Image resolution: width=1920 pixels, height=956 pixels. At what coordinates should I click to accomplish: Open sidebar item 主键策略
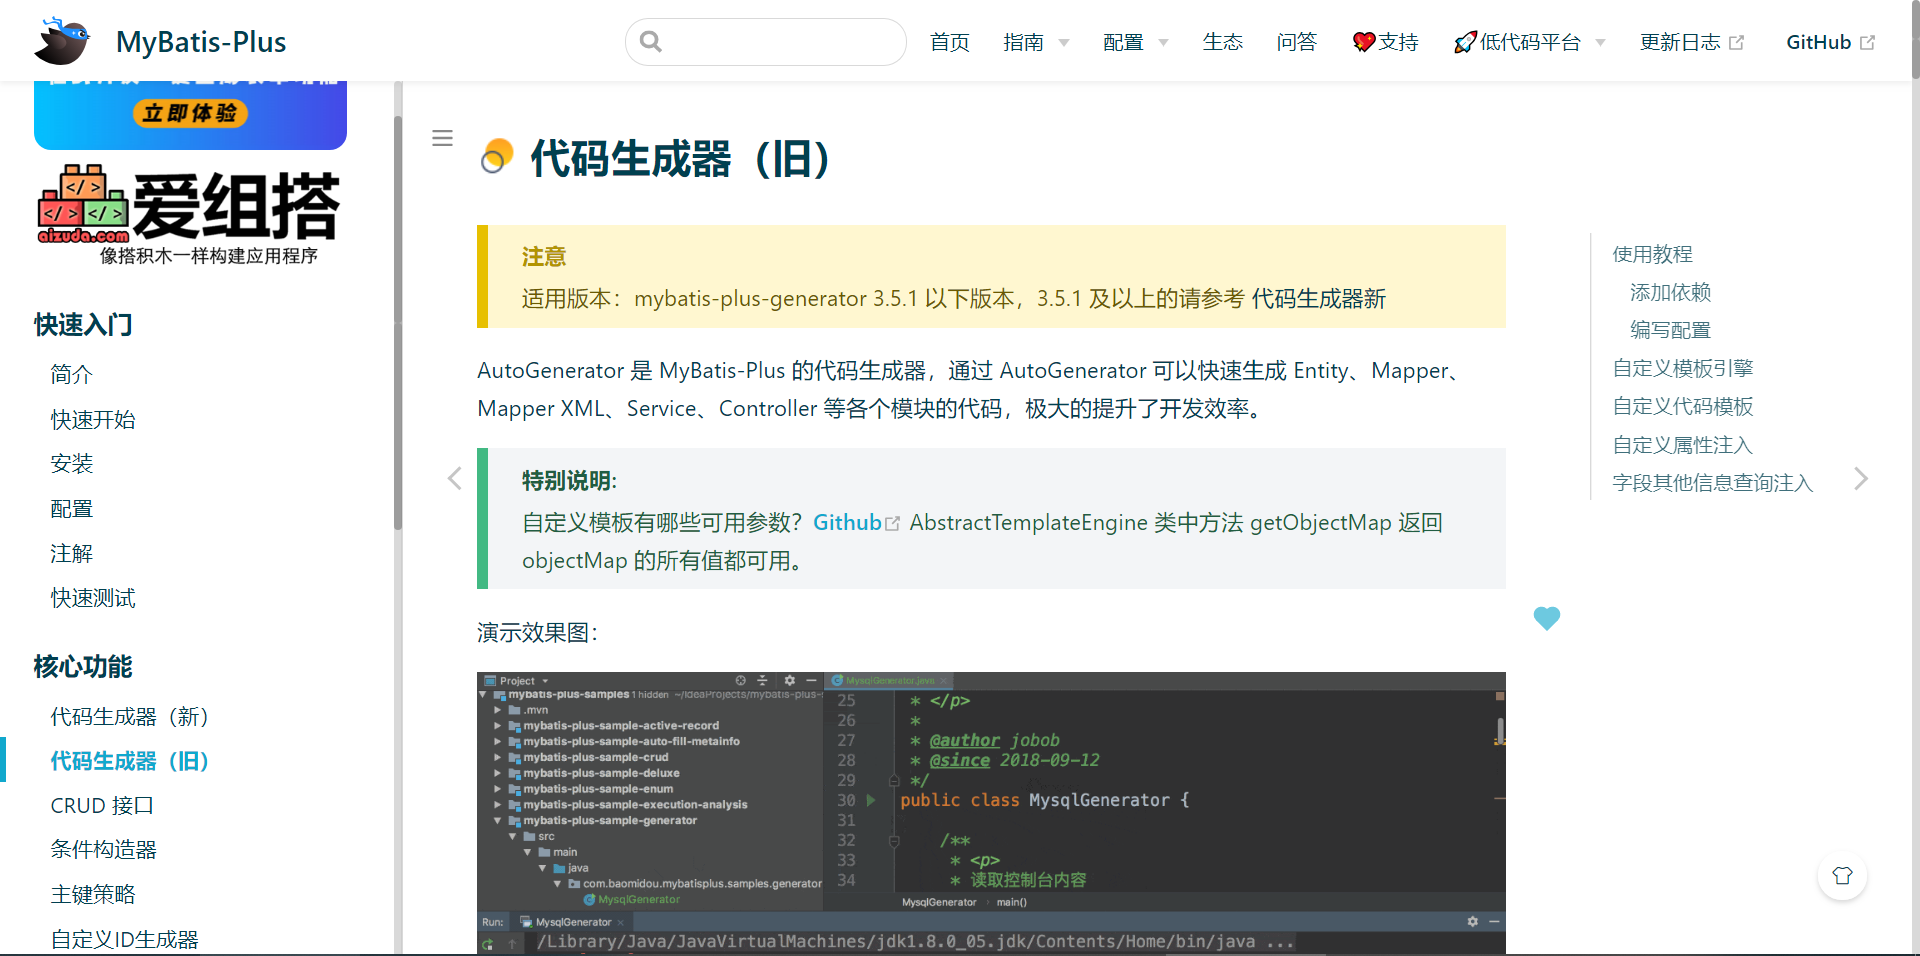coord(93,894)
